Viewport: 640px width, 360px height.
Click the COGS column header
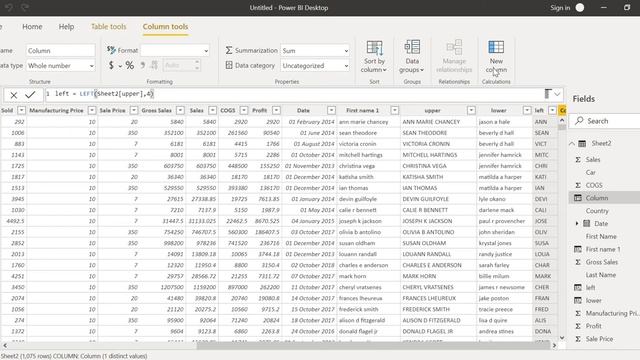[x=228, y=111]
